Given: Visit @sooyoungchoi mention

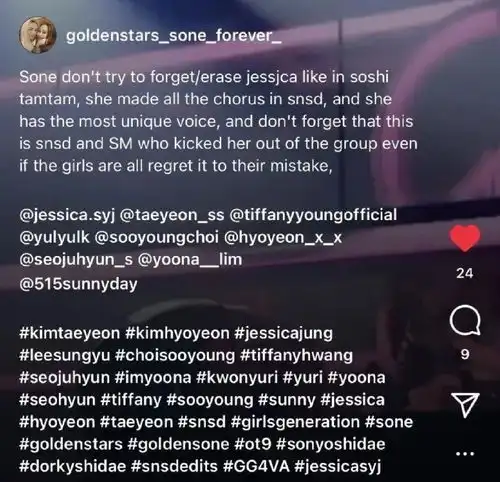Looking at the screenshot, I should pyautogui.click(x=157, y=238).
